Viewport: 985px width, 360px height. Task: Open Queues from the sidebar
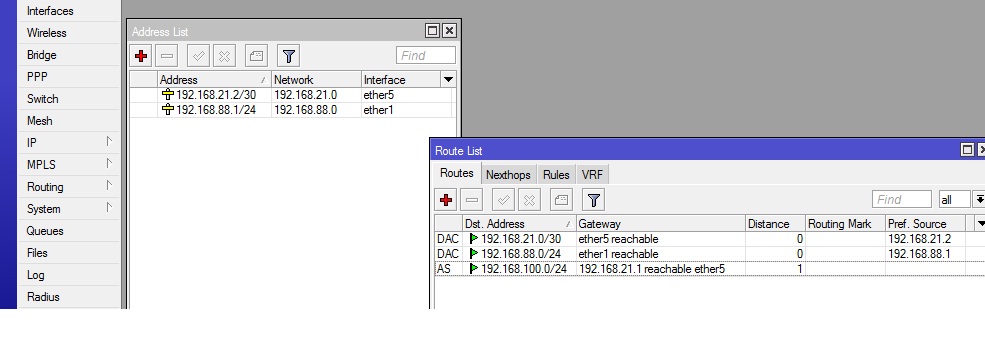click(68, 231)
